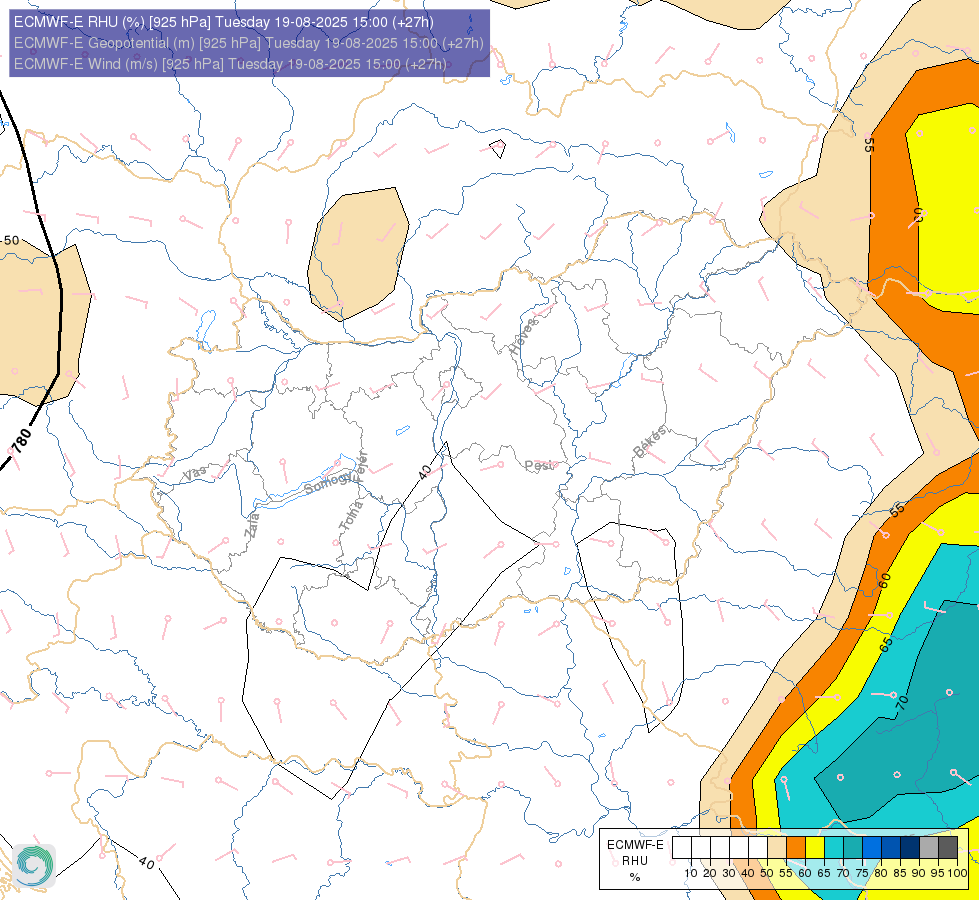Click the legend value 90
Screen dimensions: 979x900
(919, 873)
